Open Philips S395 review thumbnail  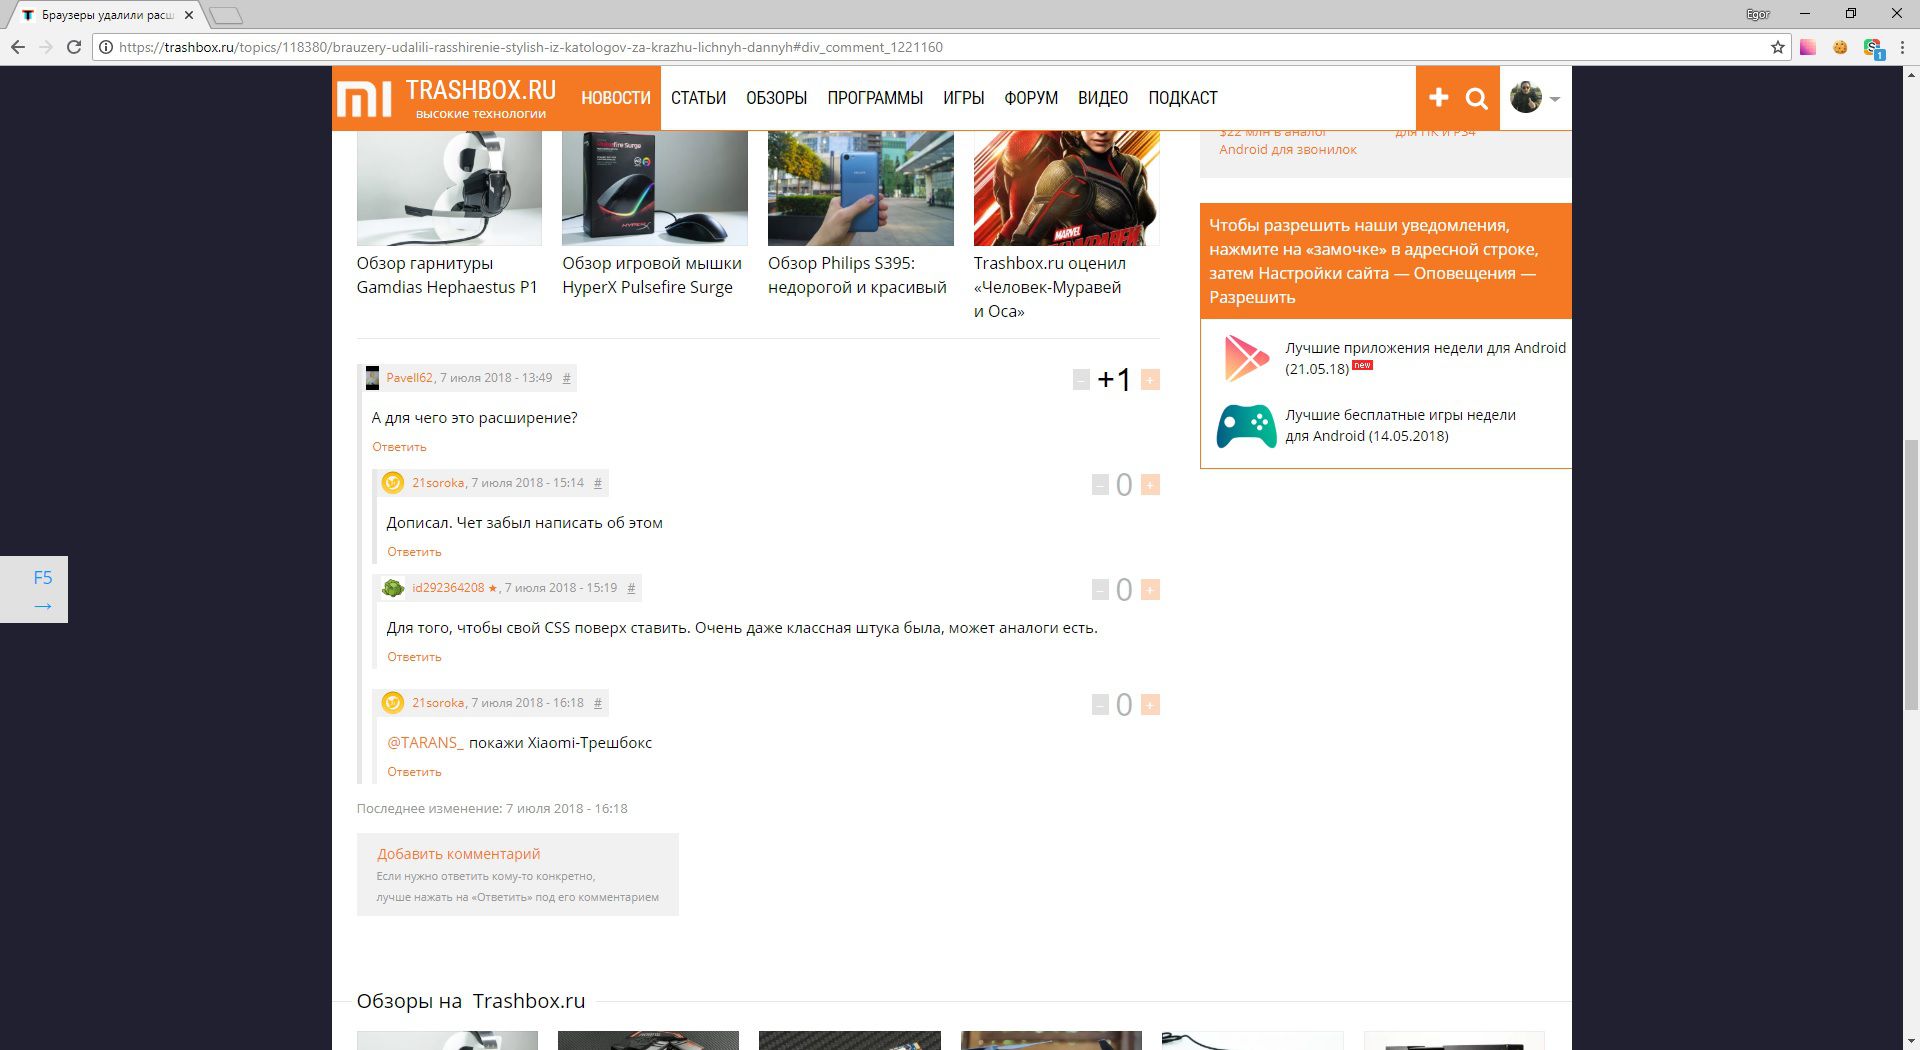[x=861, y=188]
